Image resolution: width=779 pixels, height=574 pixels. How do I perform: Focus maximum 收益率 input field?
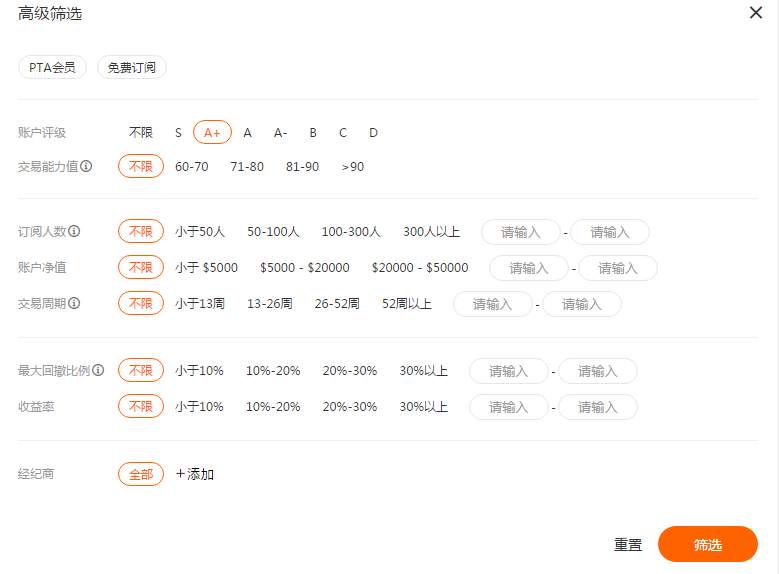pos(598,408)
